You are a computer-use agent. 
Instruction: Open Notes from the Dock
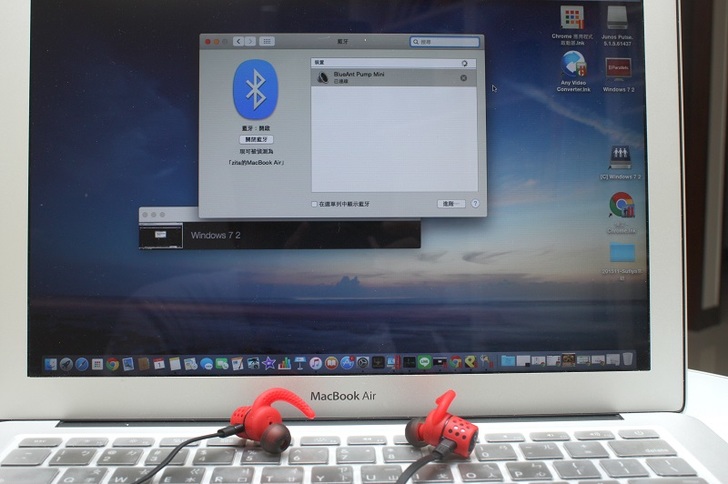point(175,363)
